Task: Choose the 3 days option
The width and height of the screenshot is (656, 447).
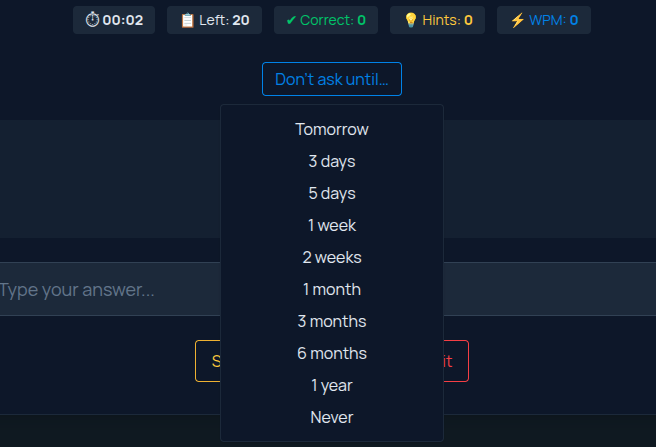Action: pos(332,161)
